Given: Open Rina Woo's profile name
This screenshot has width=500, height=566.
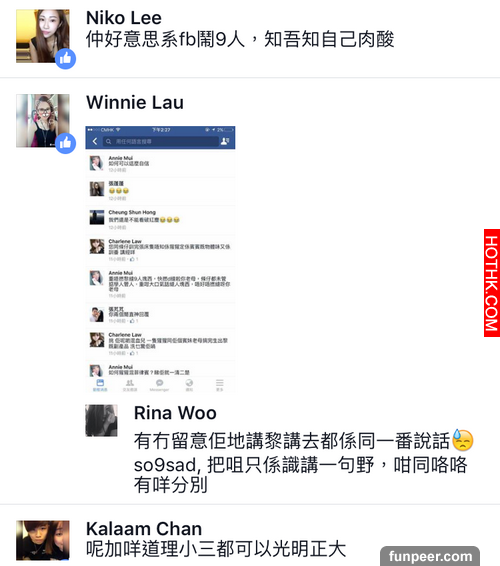Looking at the screenshot, I should [x=175, y=413].
